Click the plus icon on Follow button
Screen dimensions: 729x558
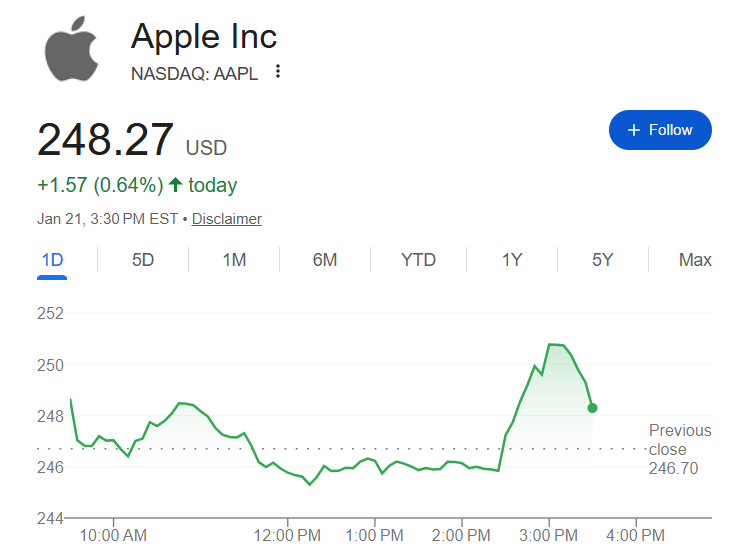pyautogui.click(x=633, y=130)
